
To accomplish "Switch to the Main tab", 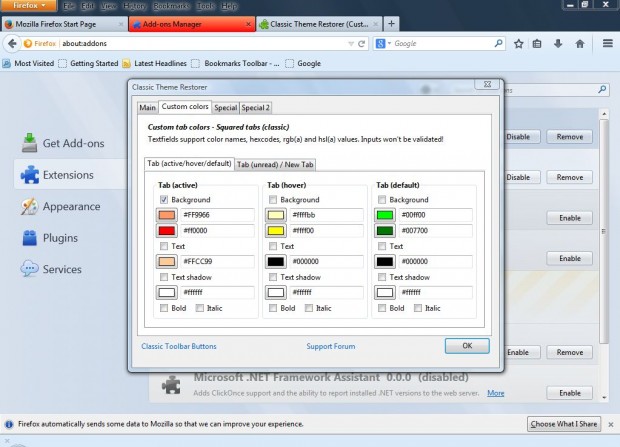I will (x=147, y=108).
